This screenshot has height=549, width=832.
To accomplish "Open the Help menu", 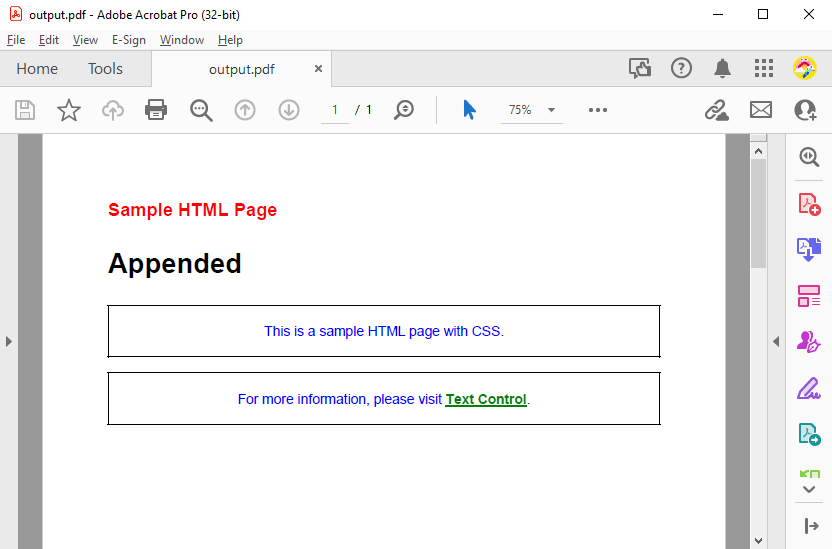I will tap(230, 40).
